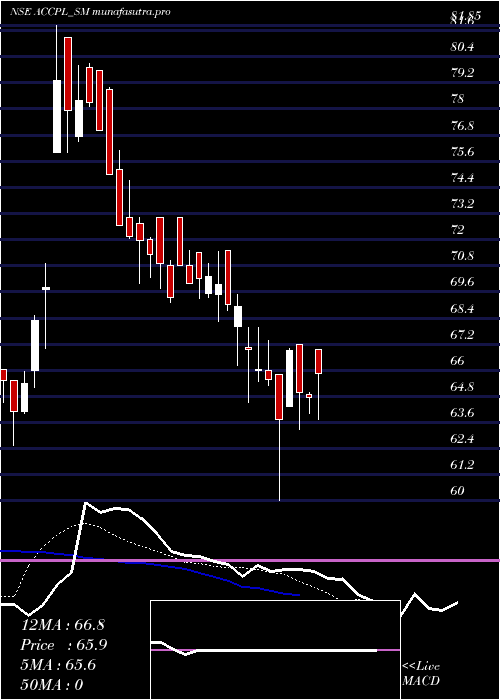Click the <<Live MACD label
500x700 pixels.
[x=421, y=674]
